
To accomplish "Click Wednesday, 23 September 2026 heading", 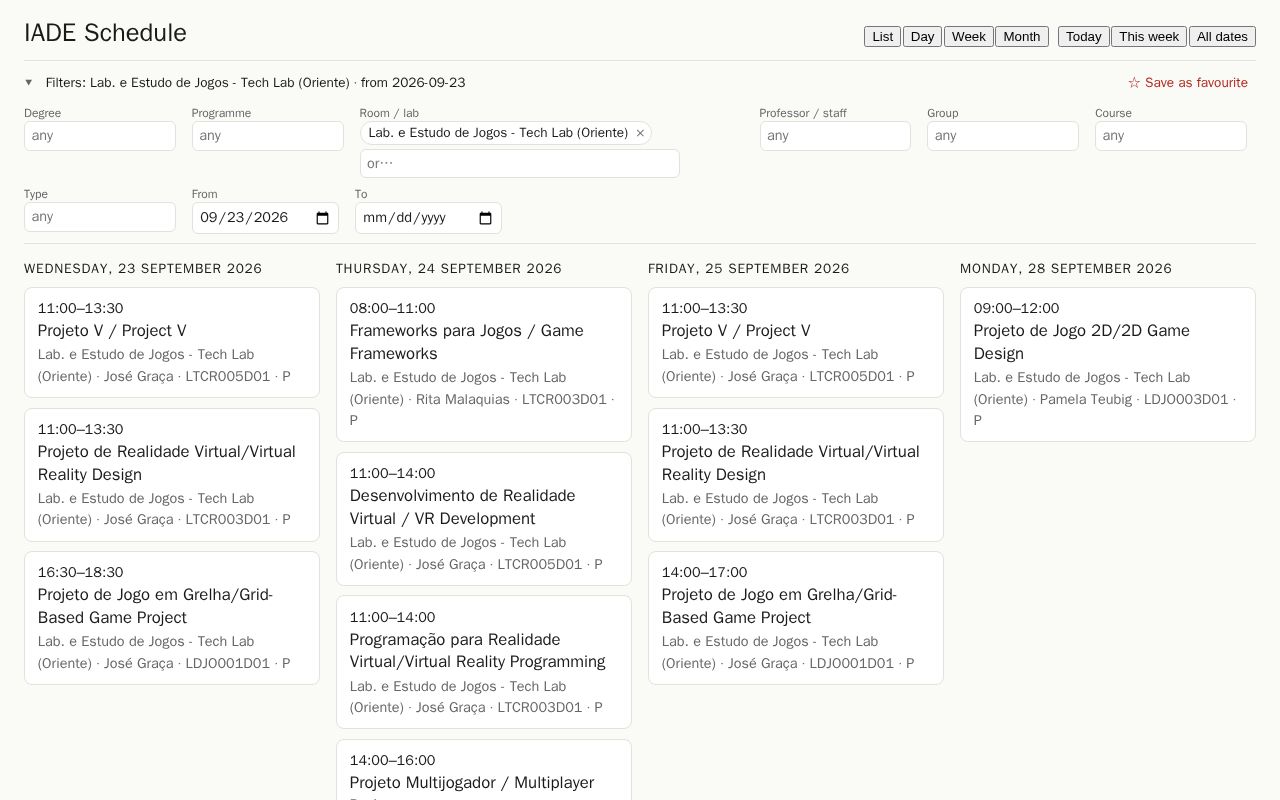I will 143,269.
